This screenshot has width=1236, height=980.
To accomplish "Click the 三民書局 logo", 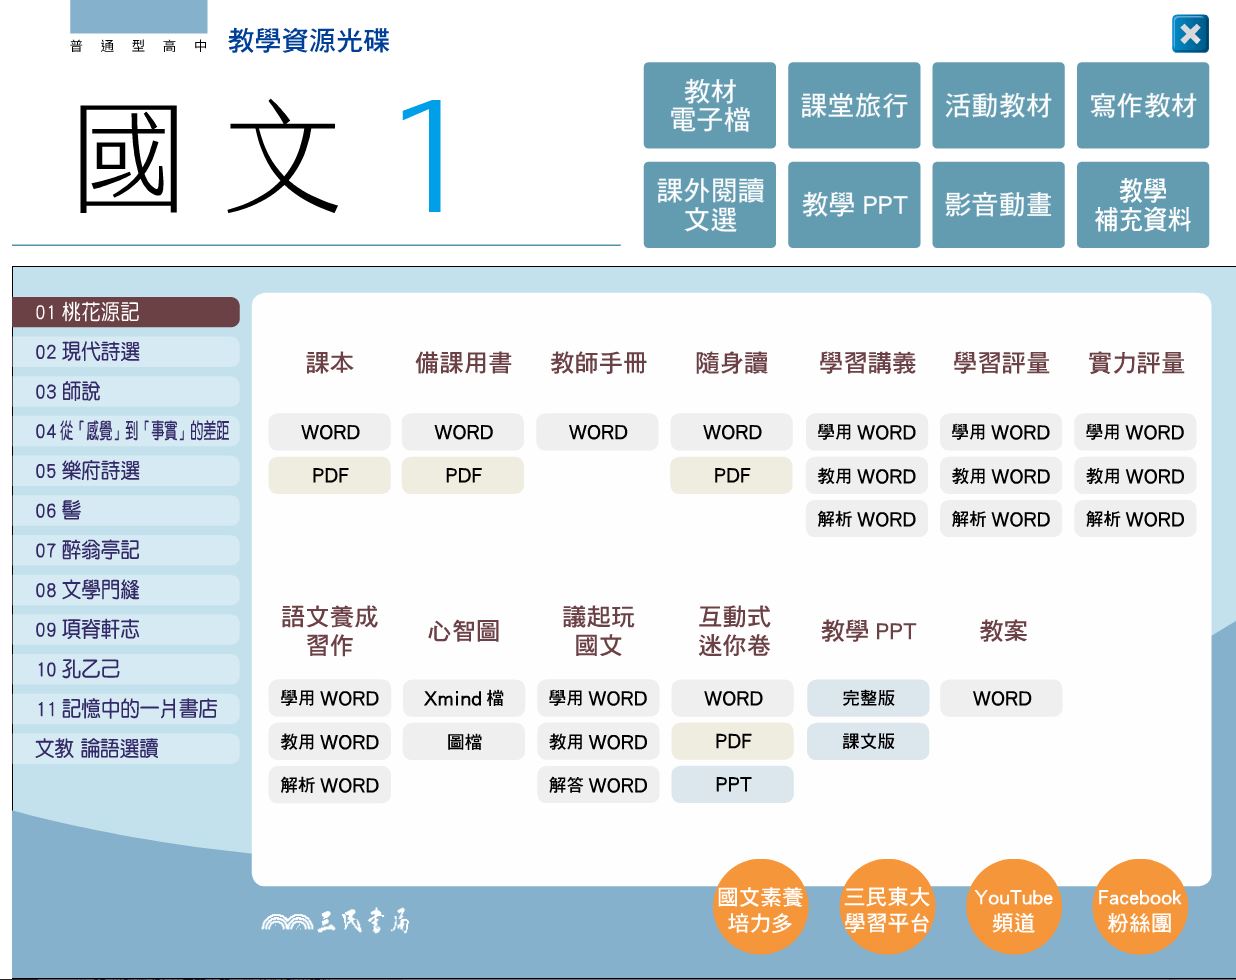I will pyautogui.click(x=335, y=921).
